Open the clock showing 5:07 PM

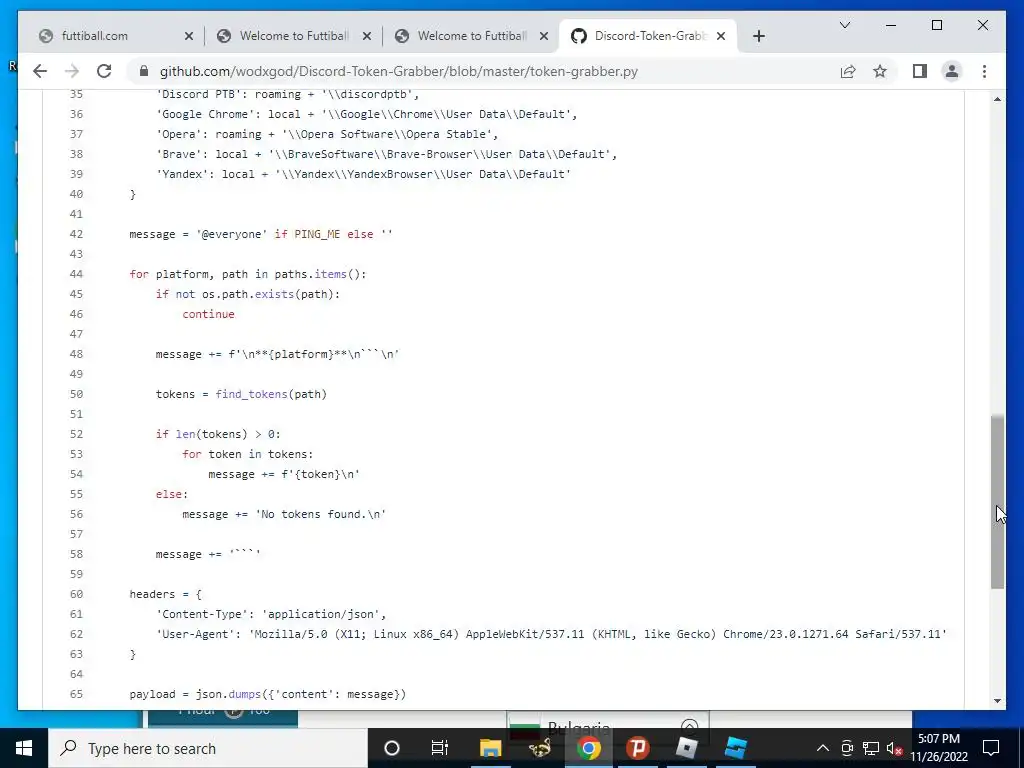(x=939, y=748)
